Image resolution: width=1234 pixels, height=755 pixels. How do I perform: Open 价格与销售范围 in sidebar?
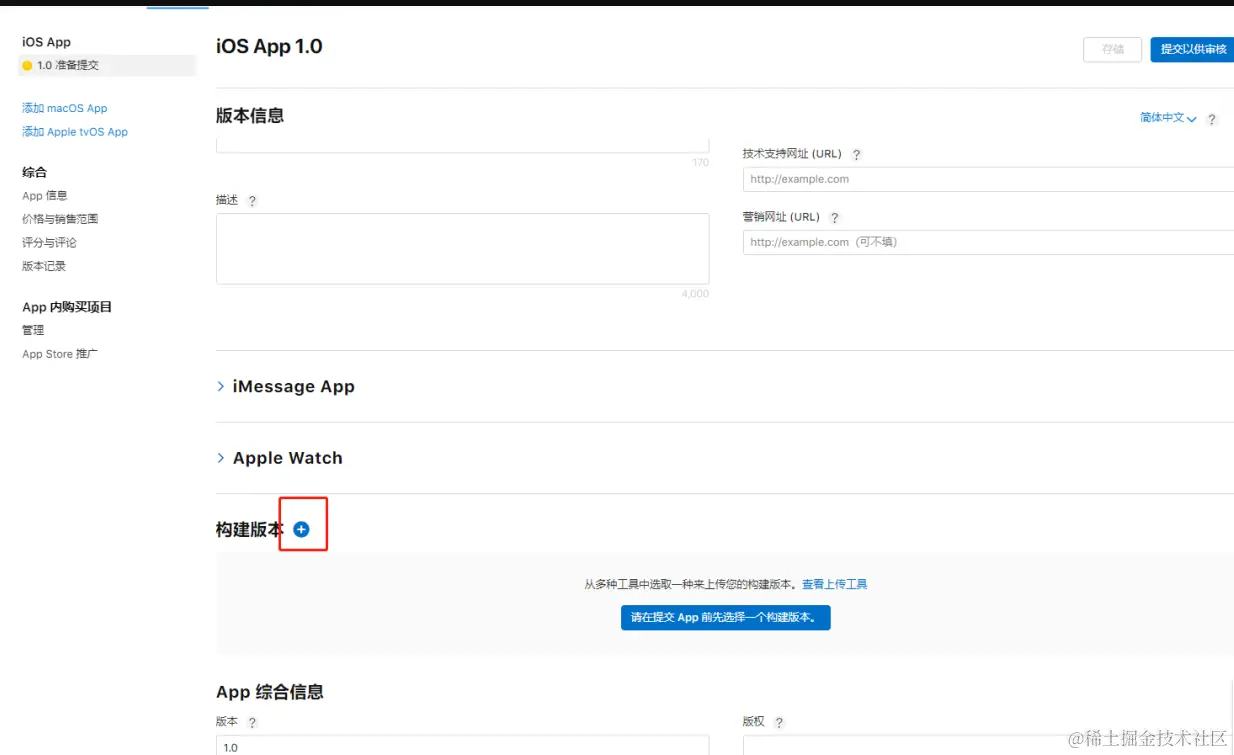[60, 219]
